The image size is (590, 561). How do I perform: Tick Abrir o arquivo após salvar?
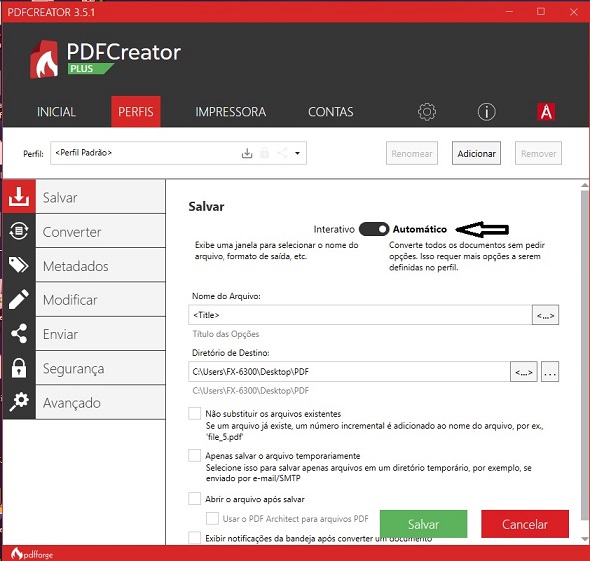pos(195,499)
